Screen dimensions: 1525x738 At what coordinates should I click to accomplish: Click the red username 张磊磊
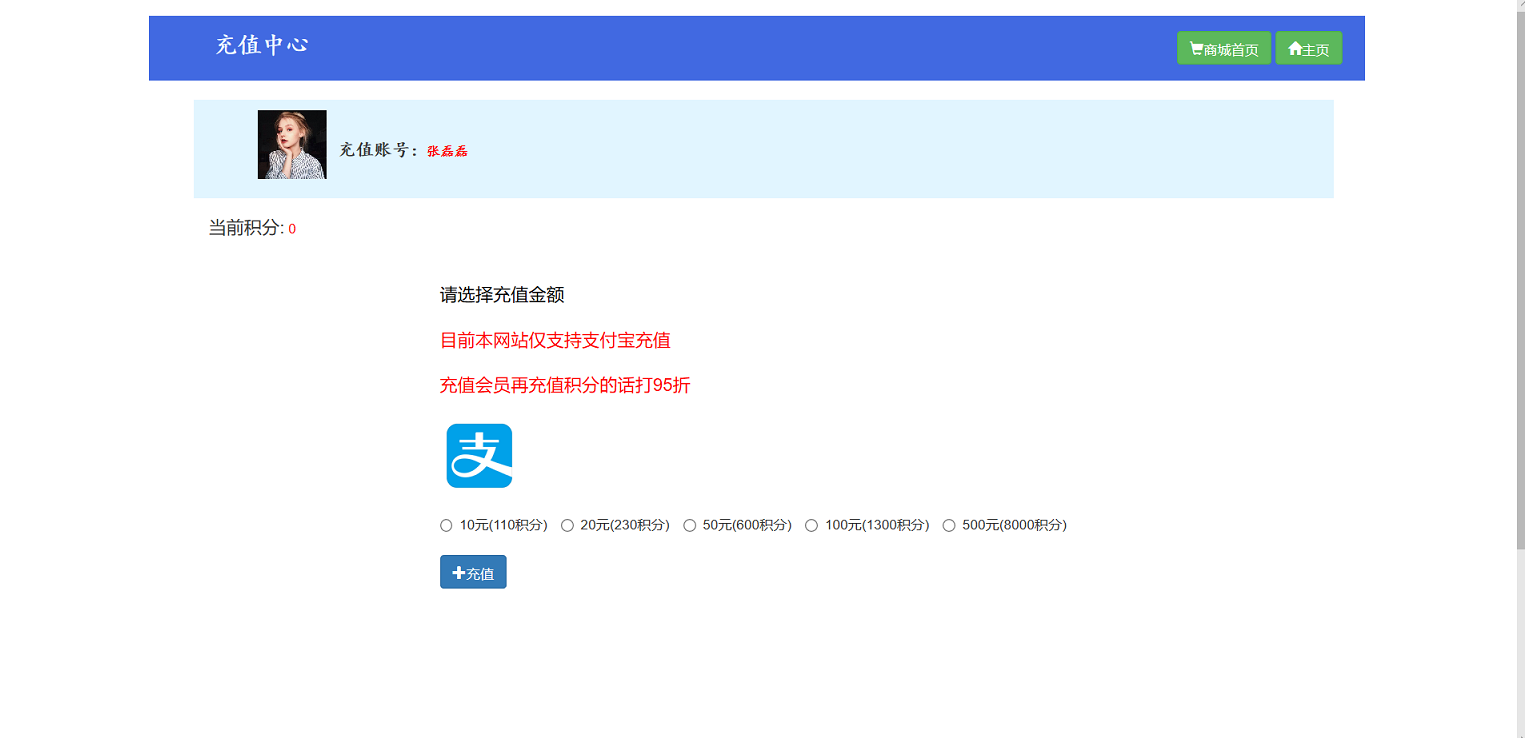coord(447,151)
